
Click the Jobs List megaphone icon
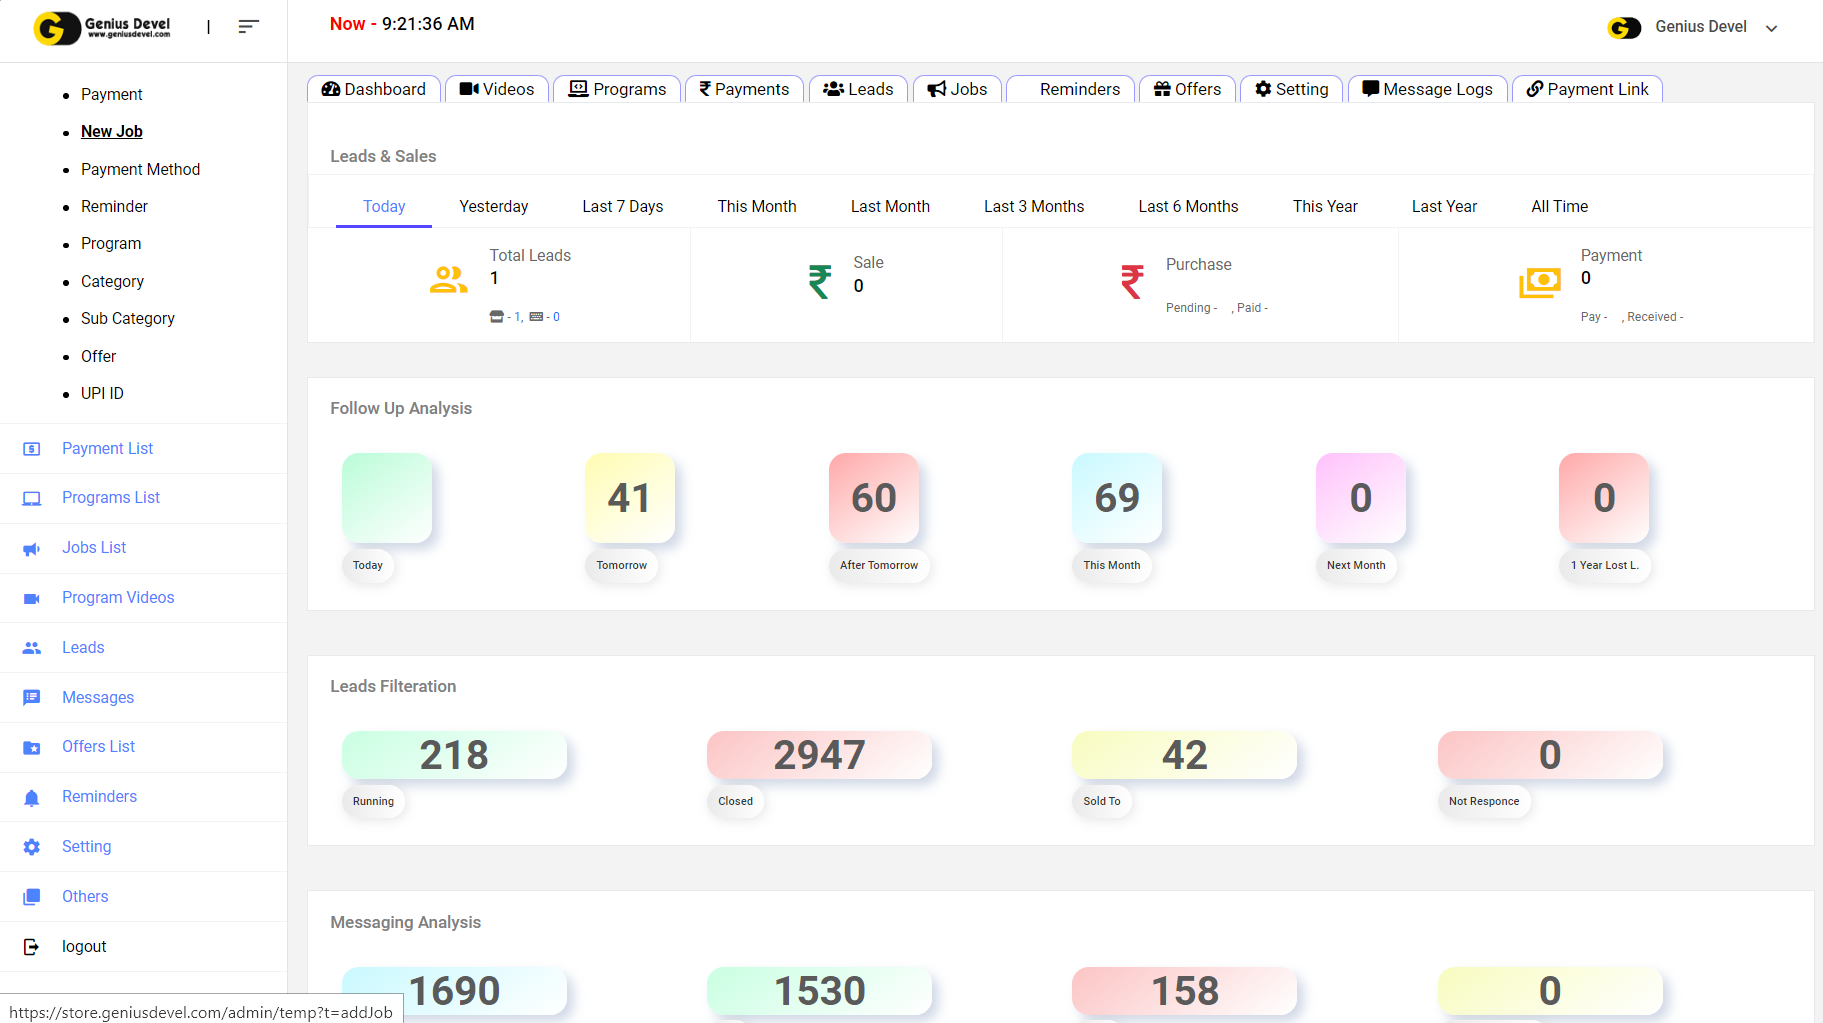pyautogui.click(x=32, y=549)
